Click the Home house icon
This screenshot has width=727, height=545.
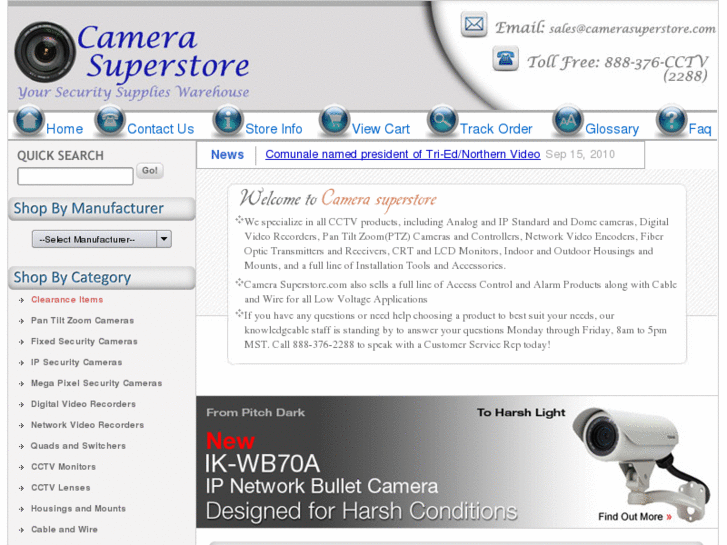click(29, 121)
